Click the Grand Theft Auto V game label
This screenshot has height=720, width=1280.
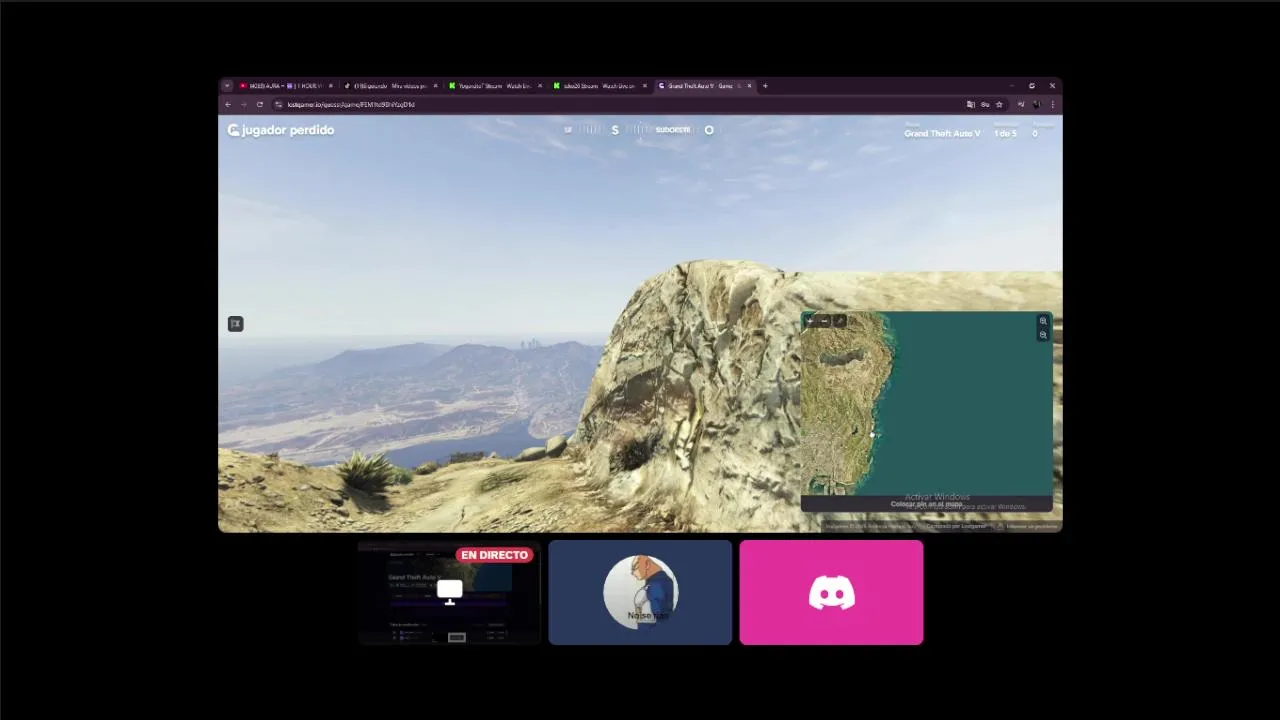(942, 133)
